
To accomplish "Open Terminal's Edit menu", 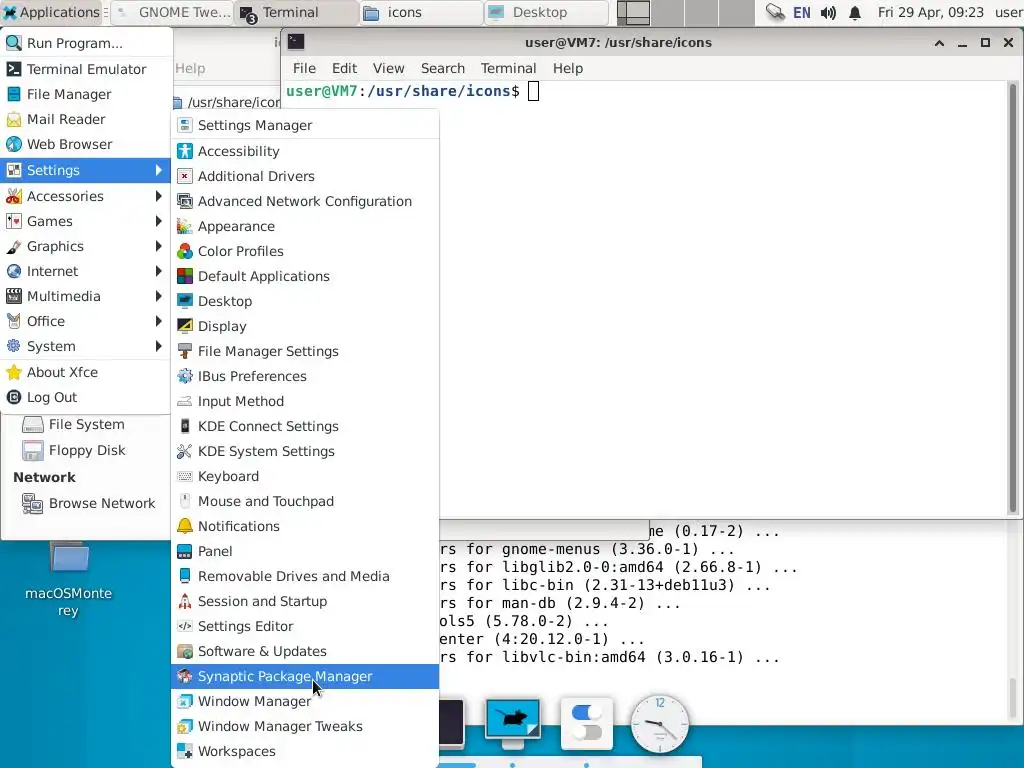I will (344, 68).
